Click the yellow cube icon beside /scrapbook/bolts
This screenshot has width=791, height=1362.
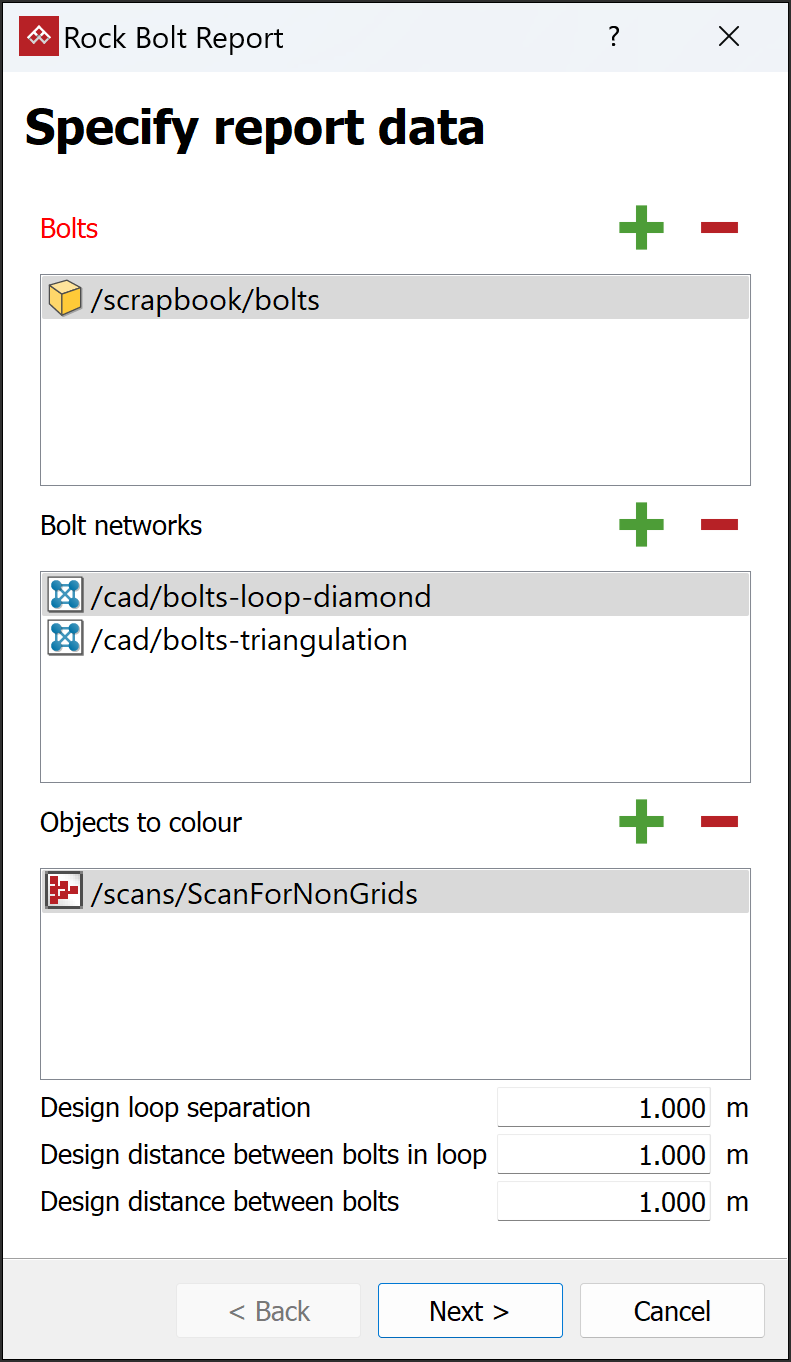[x=65, y=299]
